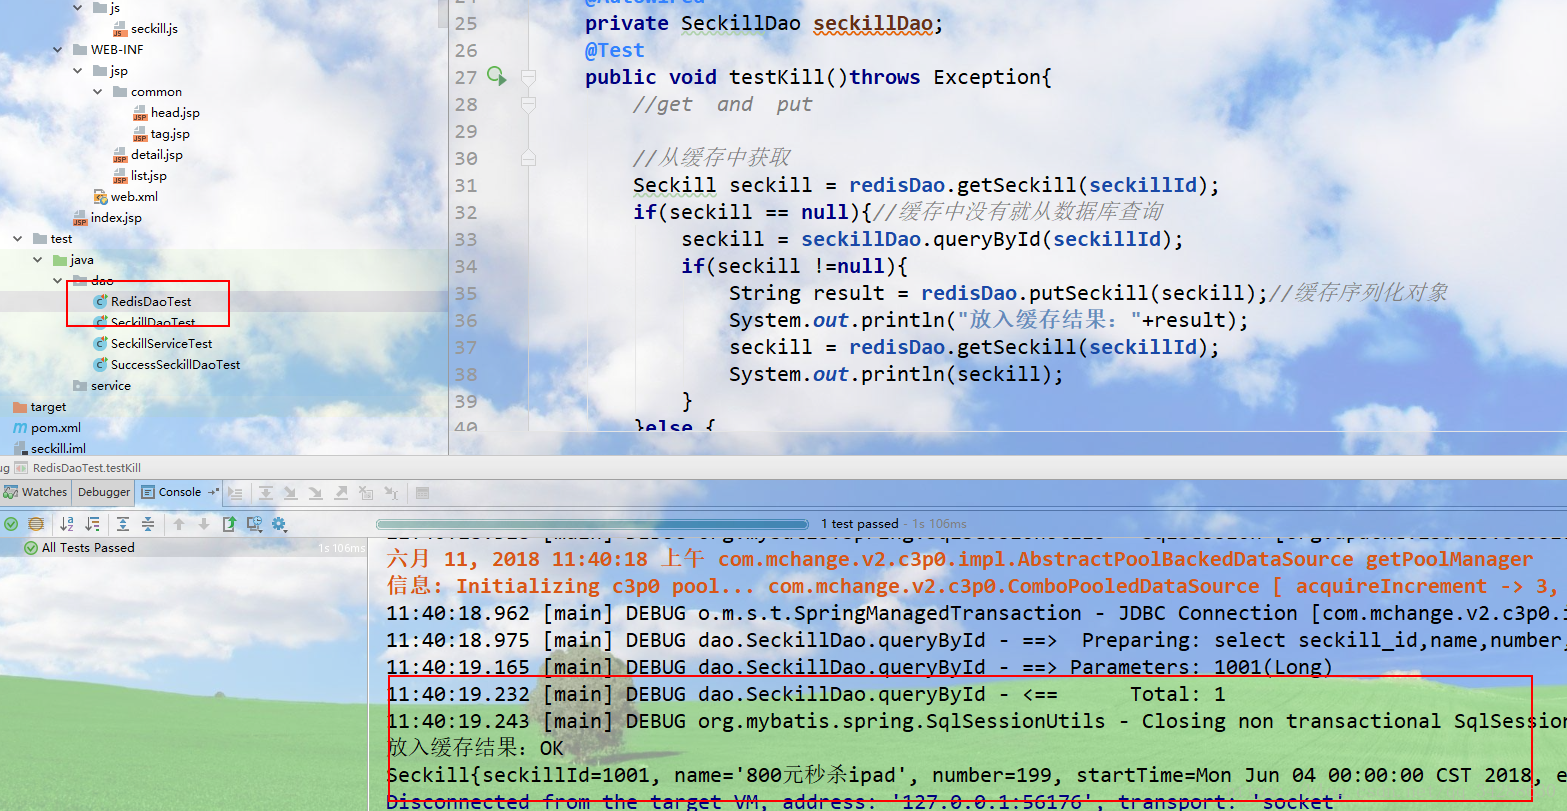Open head.jsp file
The height and width of the screenshot is (811, 1567).
tap(166, 113)
